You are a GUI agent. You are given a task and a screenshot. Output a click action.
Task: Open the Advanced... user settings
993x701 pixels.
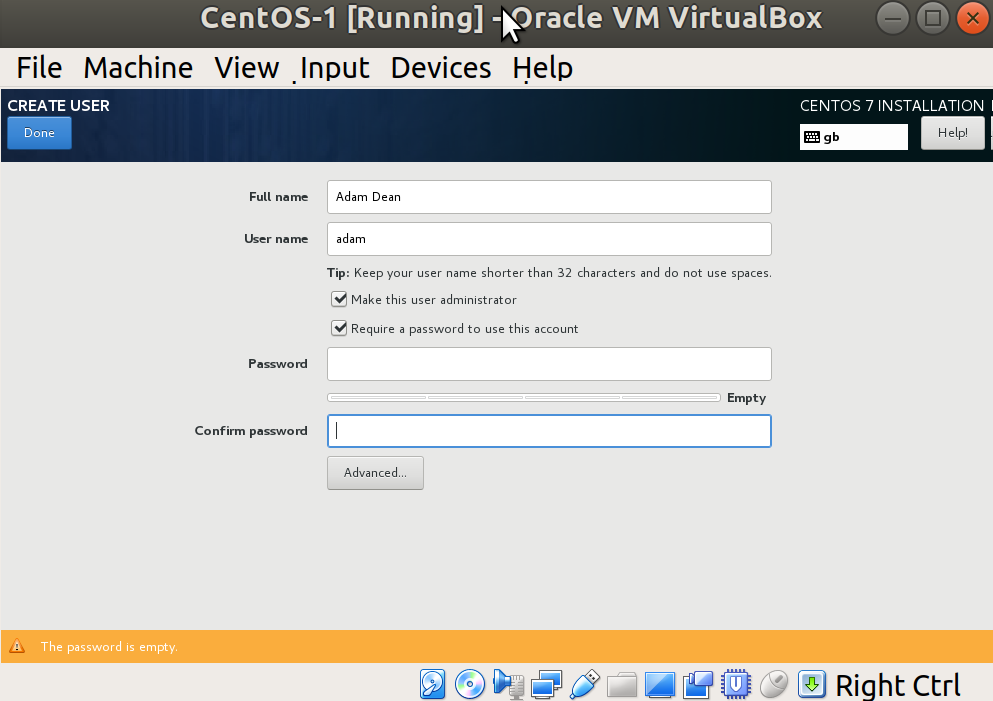click(x=376, y=473)
